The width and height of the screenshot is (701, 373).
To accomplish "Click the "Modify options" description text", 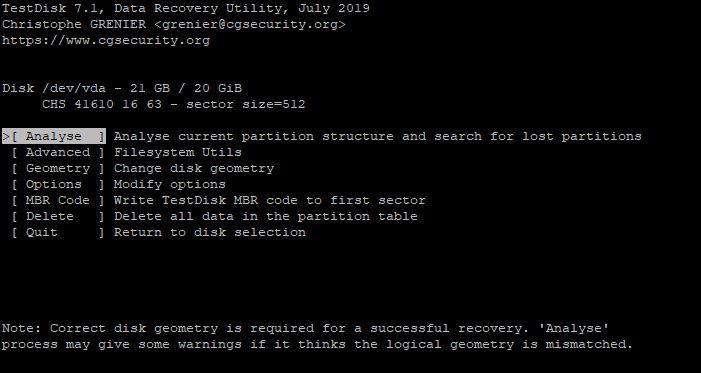I will tap(169, 184).
